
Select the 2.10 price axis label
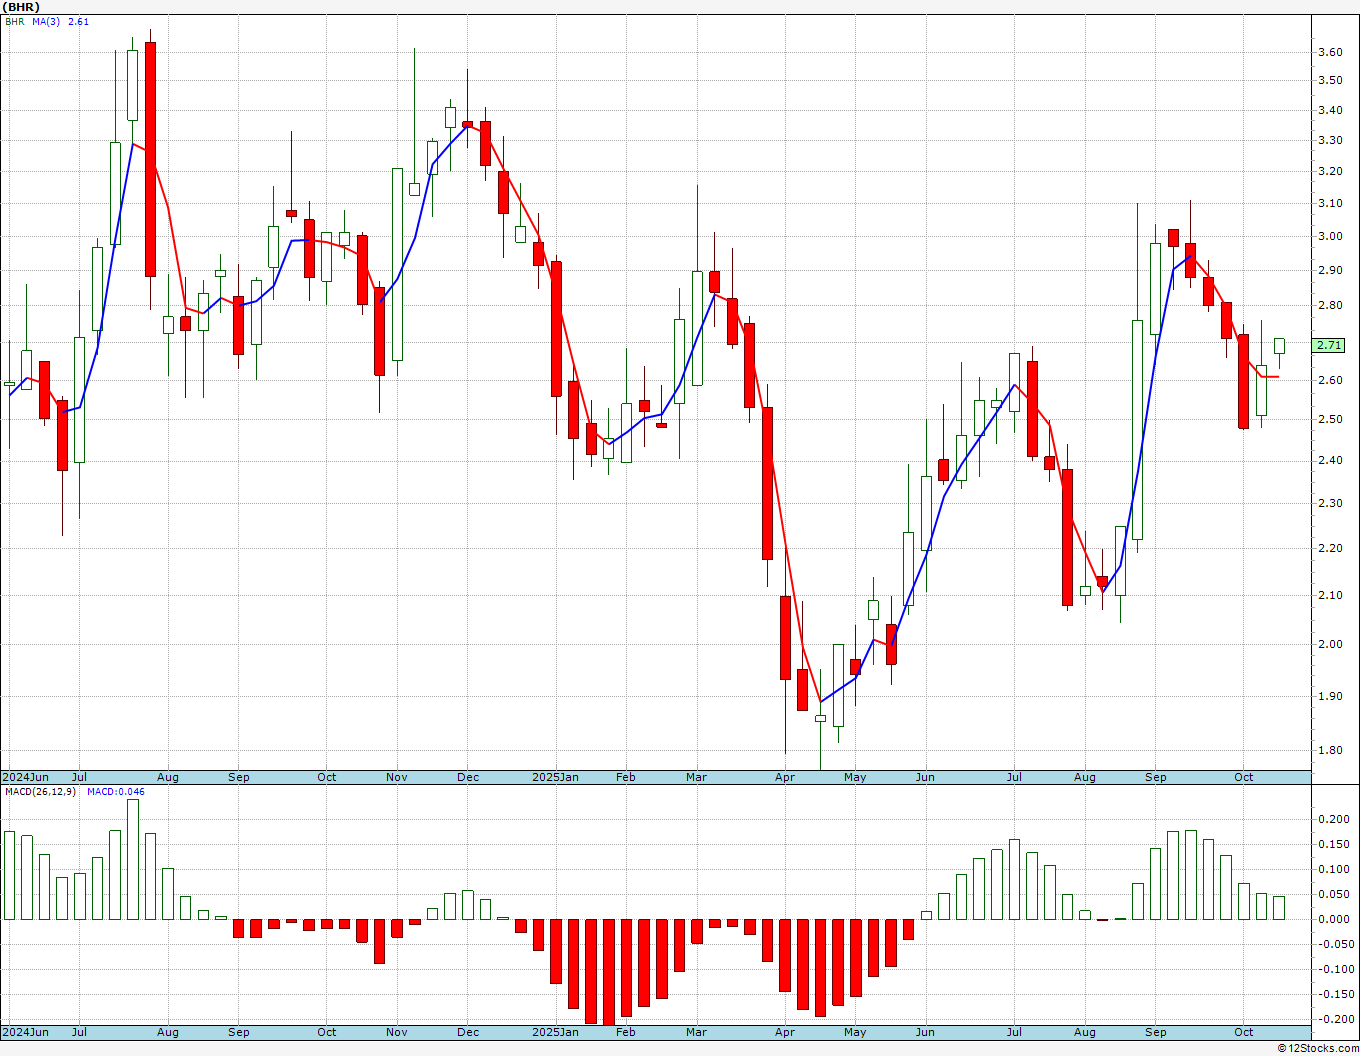point(1330,595)
